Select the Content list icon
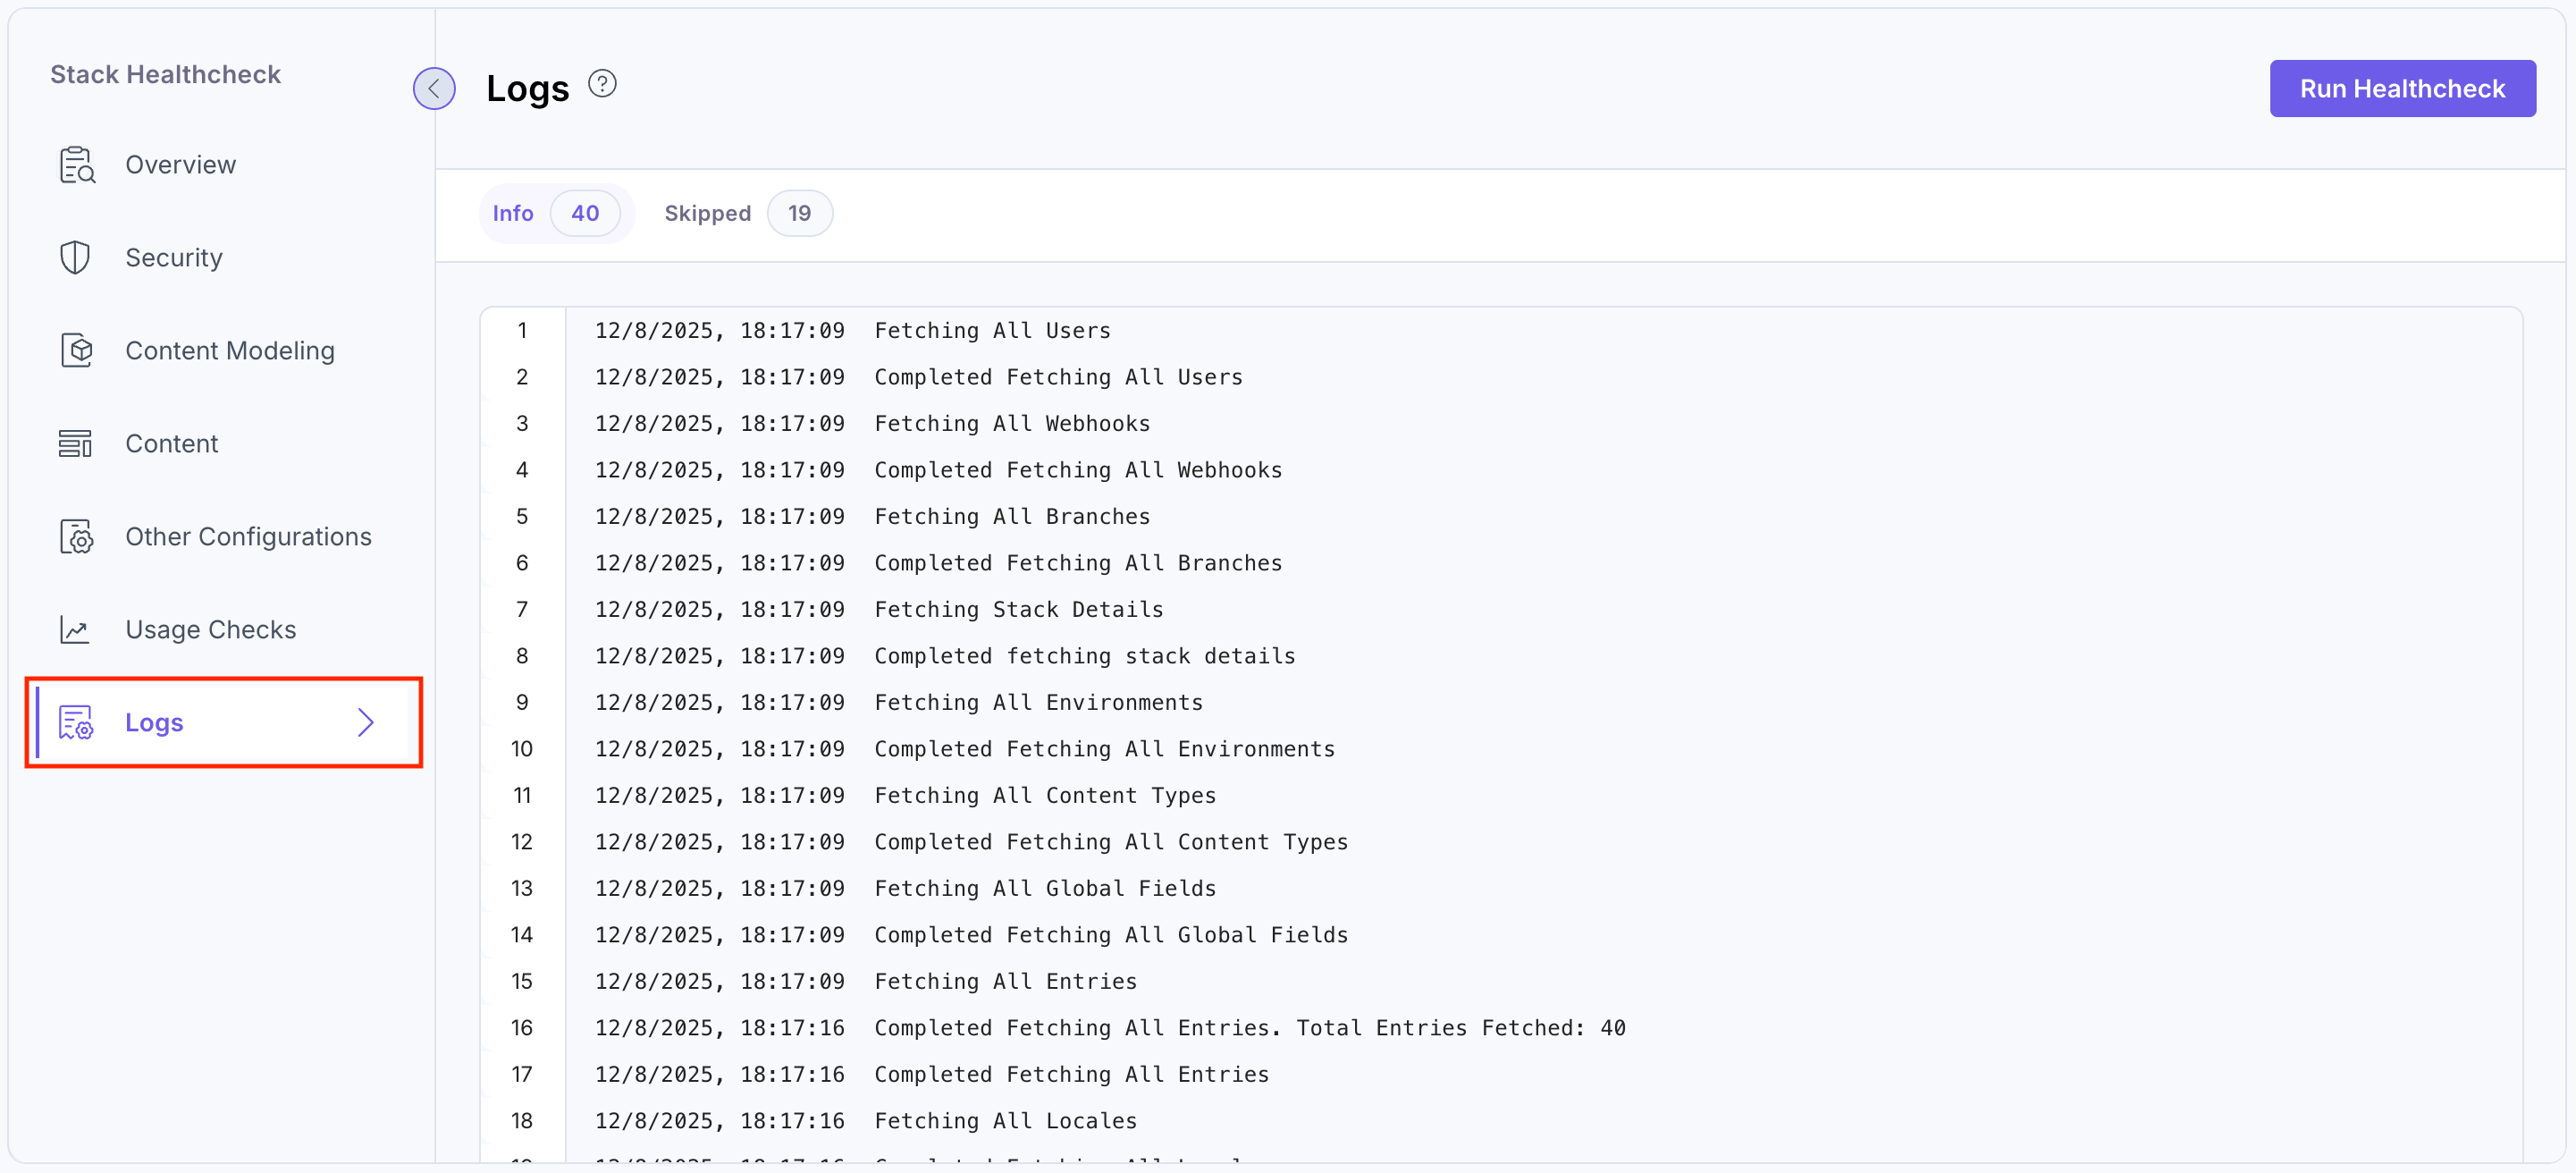This screenshot has width=2576, height=1173. point(76,443)
